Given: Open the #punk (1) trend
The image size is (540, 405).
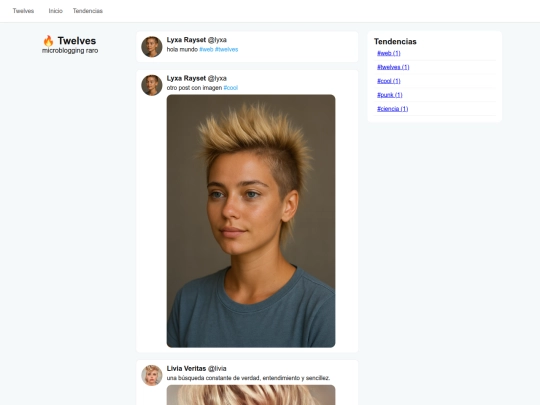Looking at the screenshot, I should click(x=390, y=95).
